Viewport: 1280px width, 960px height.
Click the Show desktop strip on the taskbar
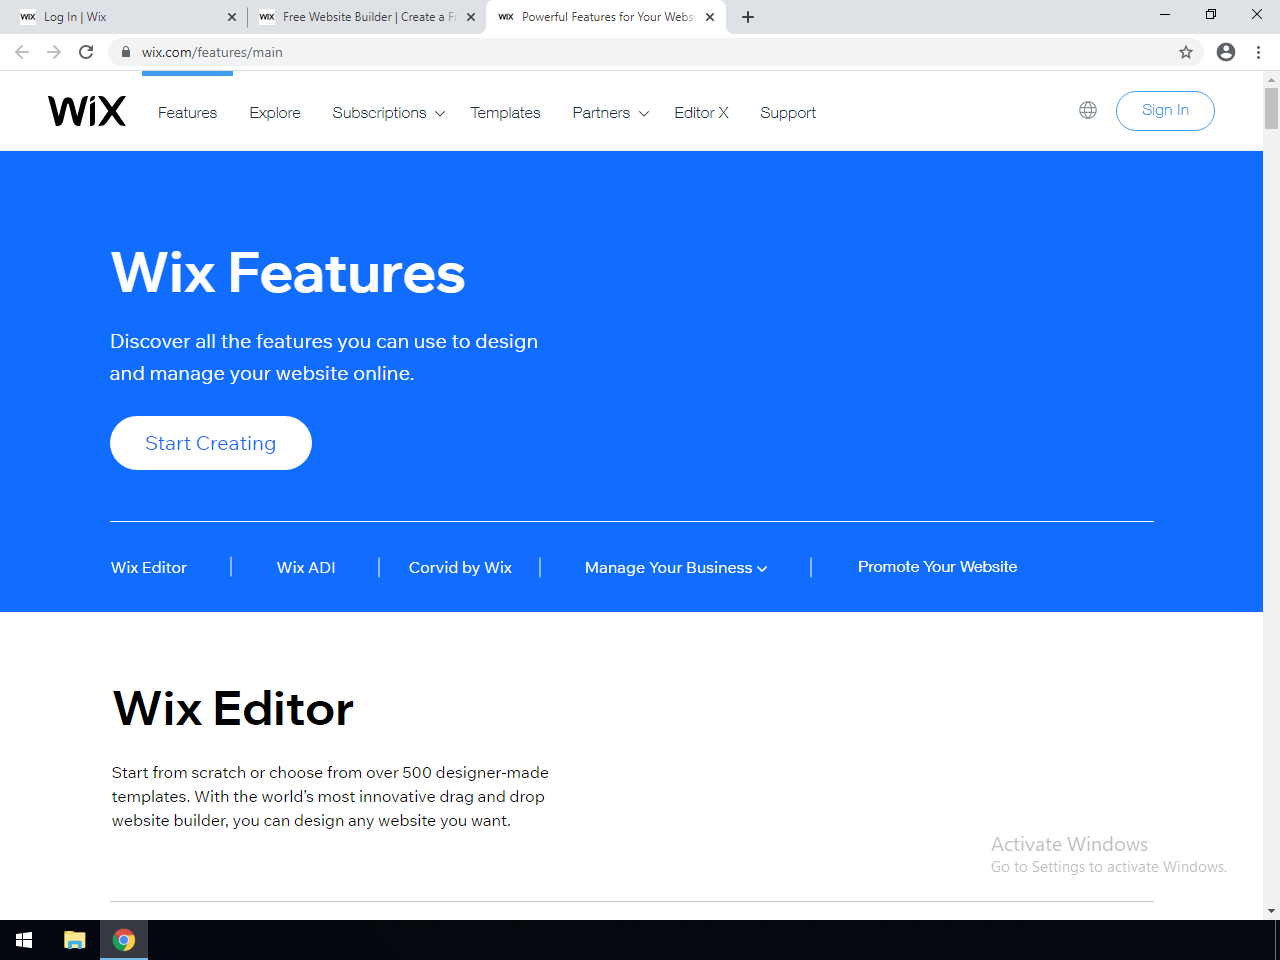click(1277, 940)
